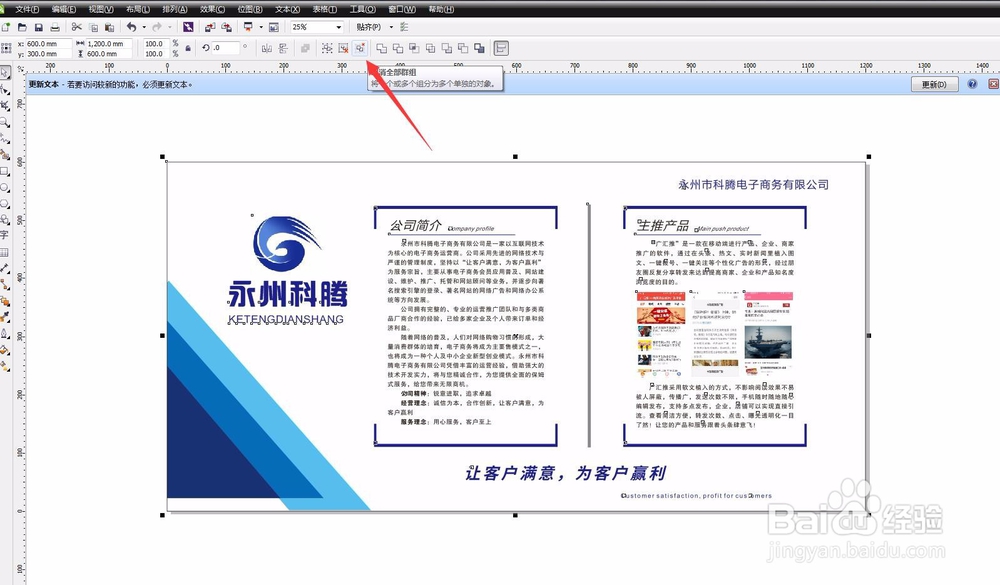This screenshot has width=1000, height=585.
Task: Create a new document
Action: click(6, 27)
